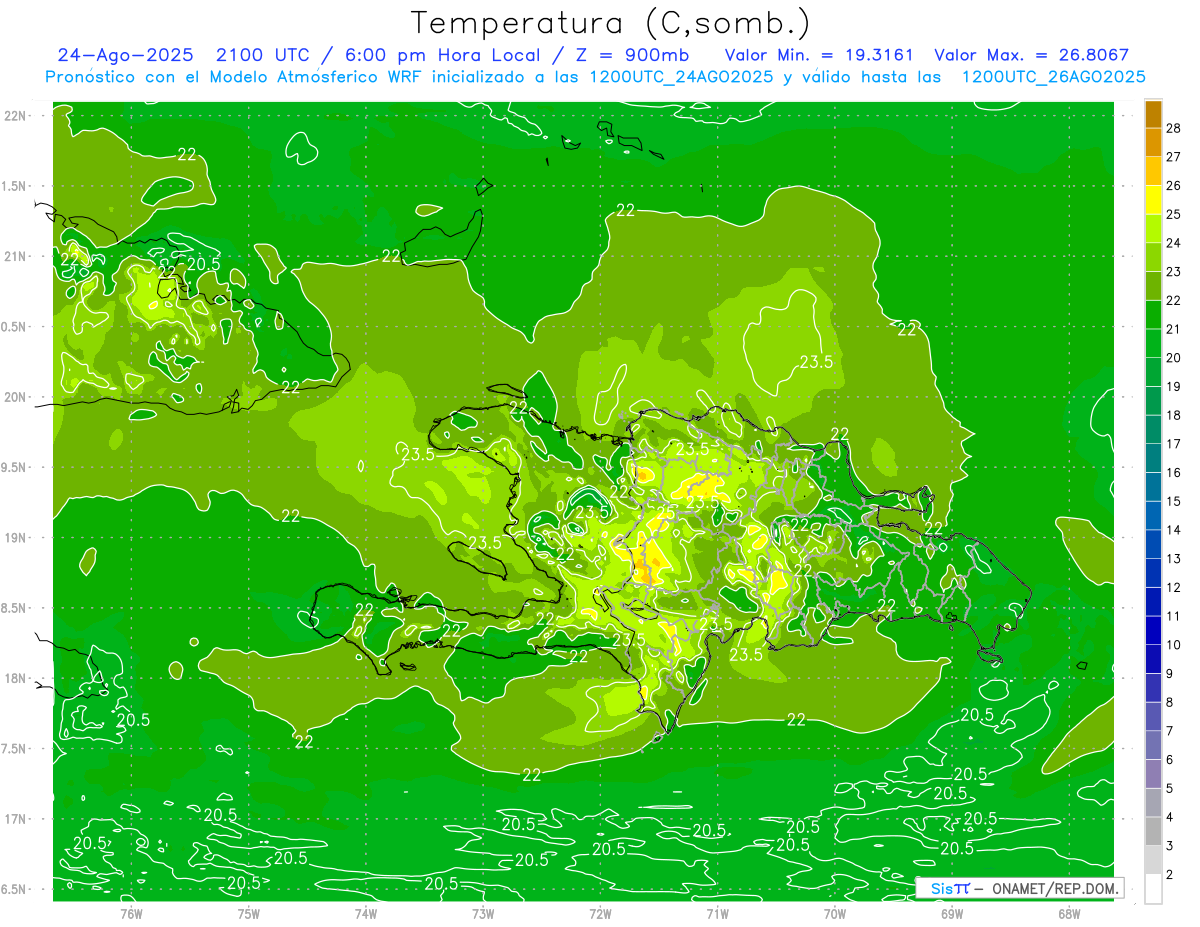This screenshot has width=1200, height=927.
Task: Click the blue legend swatch between 13 and 14
Action: 1153,543
